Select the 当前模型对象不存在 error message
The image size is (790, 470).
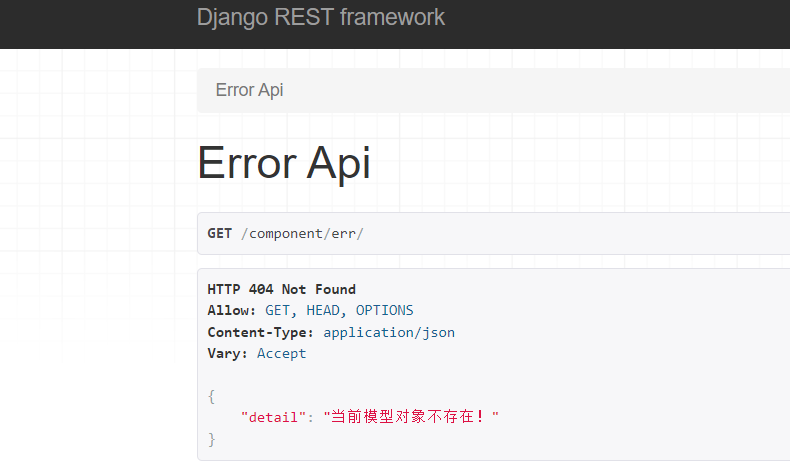pyautogui.click(x=411, y=417)
